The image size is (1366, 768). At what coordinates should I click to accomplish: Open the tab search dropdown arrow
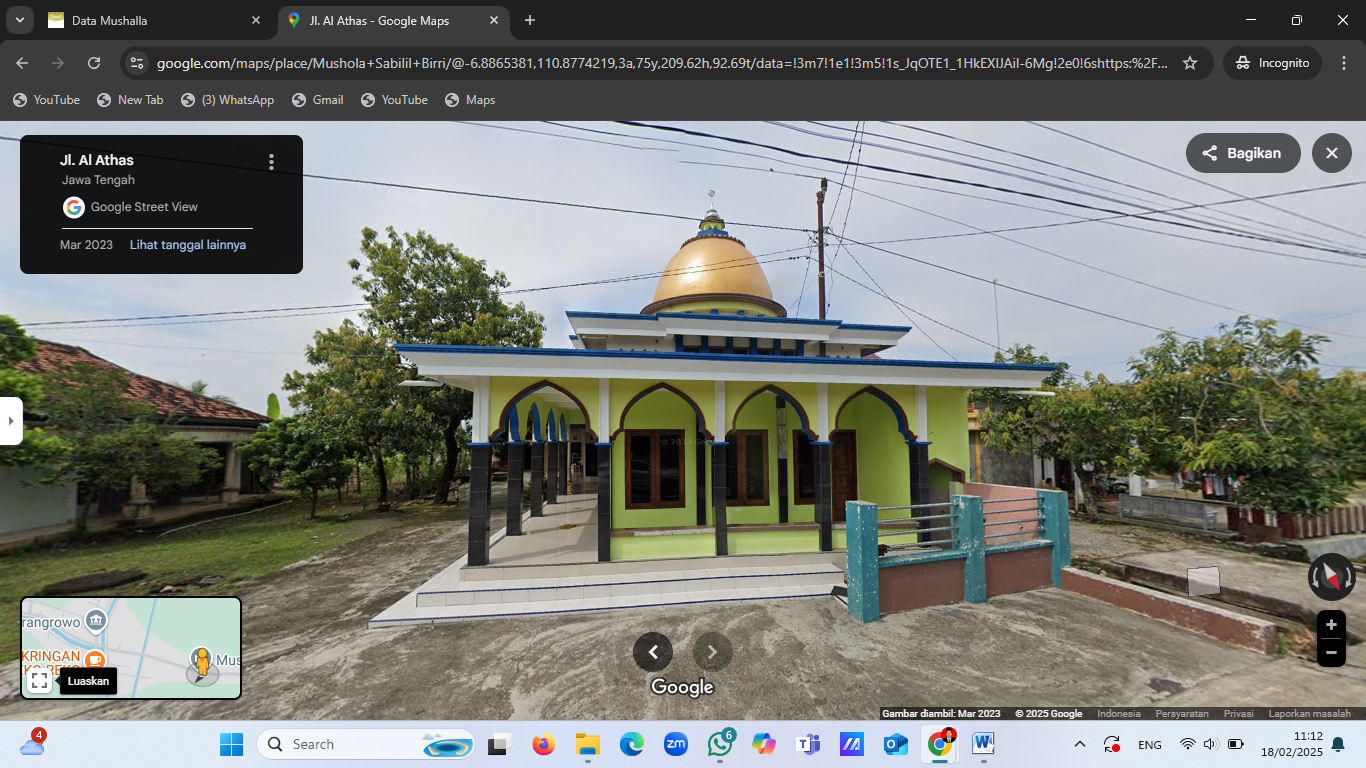(x=20, y=20)
